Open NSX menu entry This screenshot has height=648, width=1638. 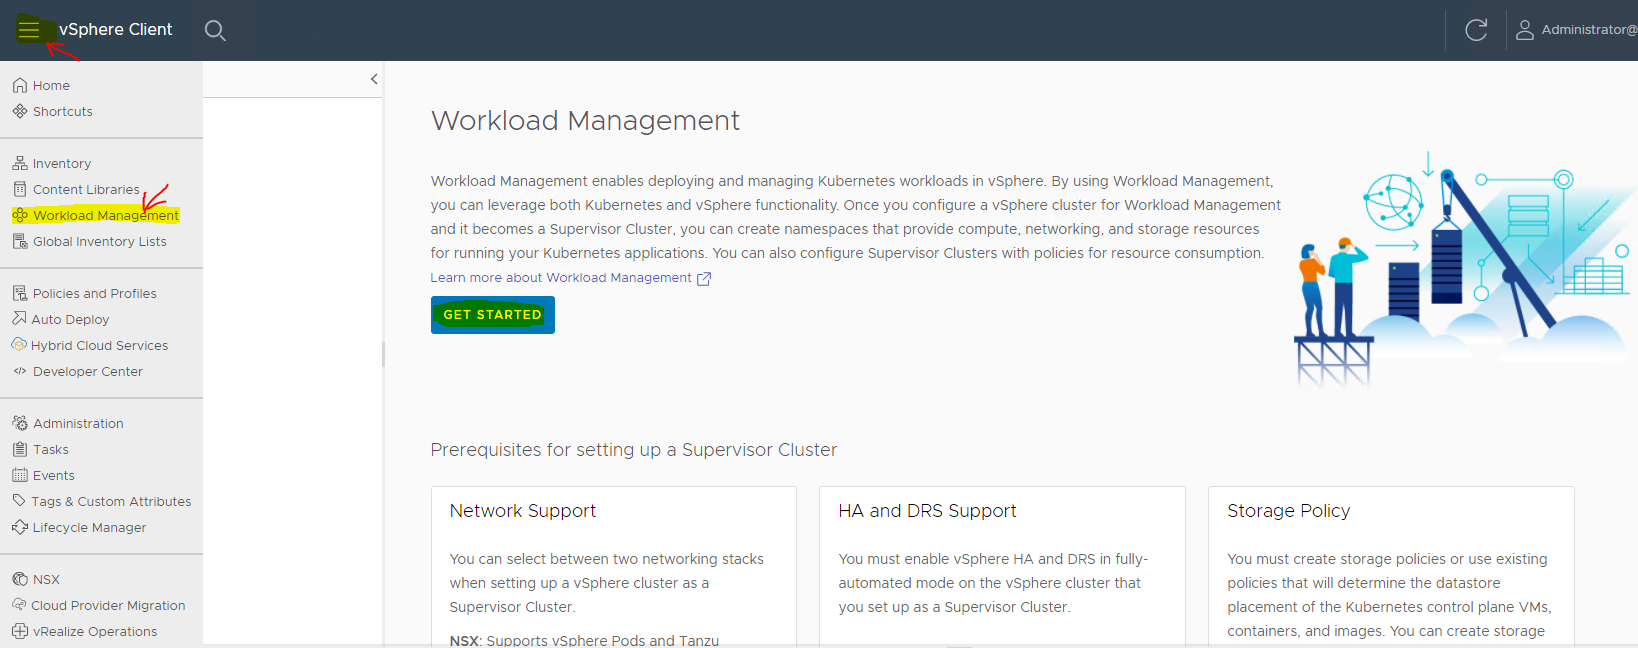46,579
